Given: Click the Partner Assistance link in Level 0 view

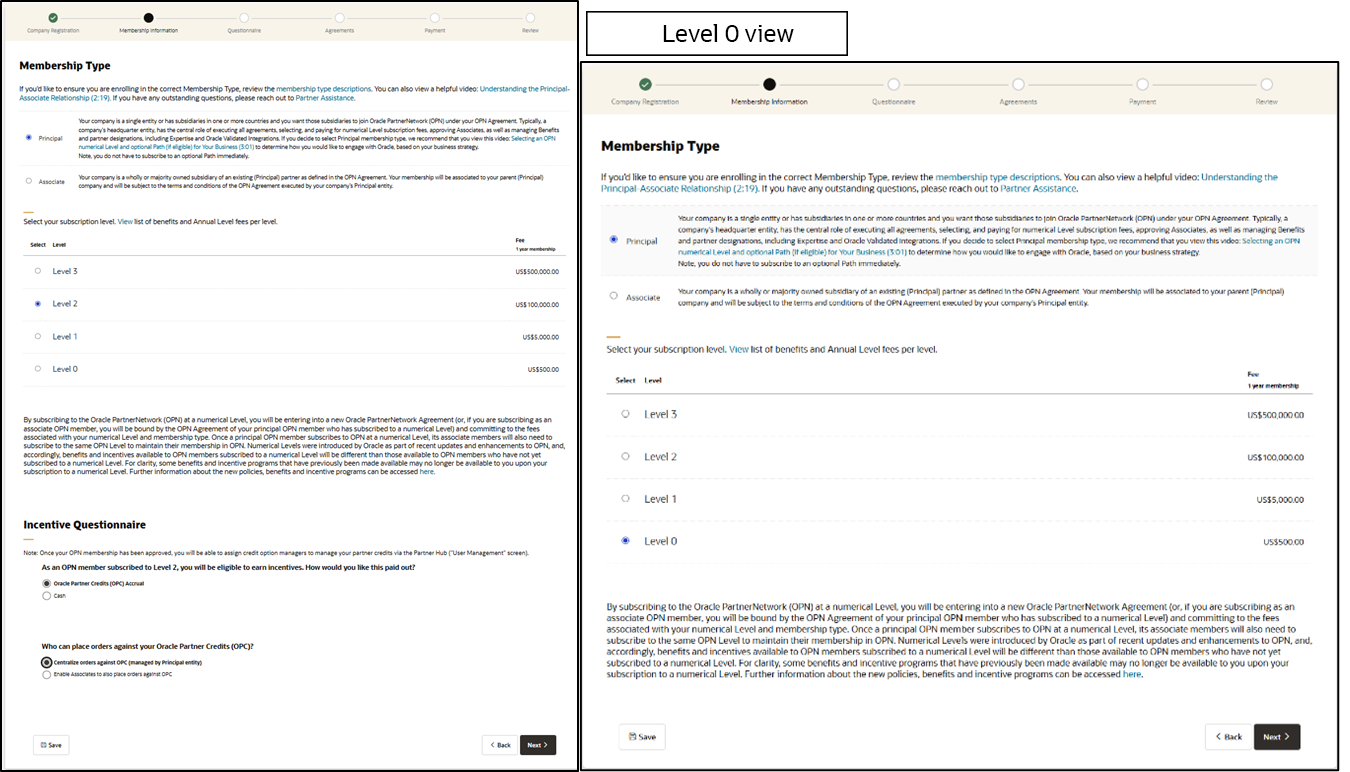Looking at the screenshot, I should (1039, 188).
